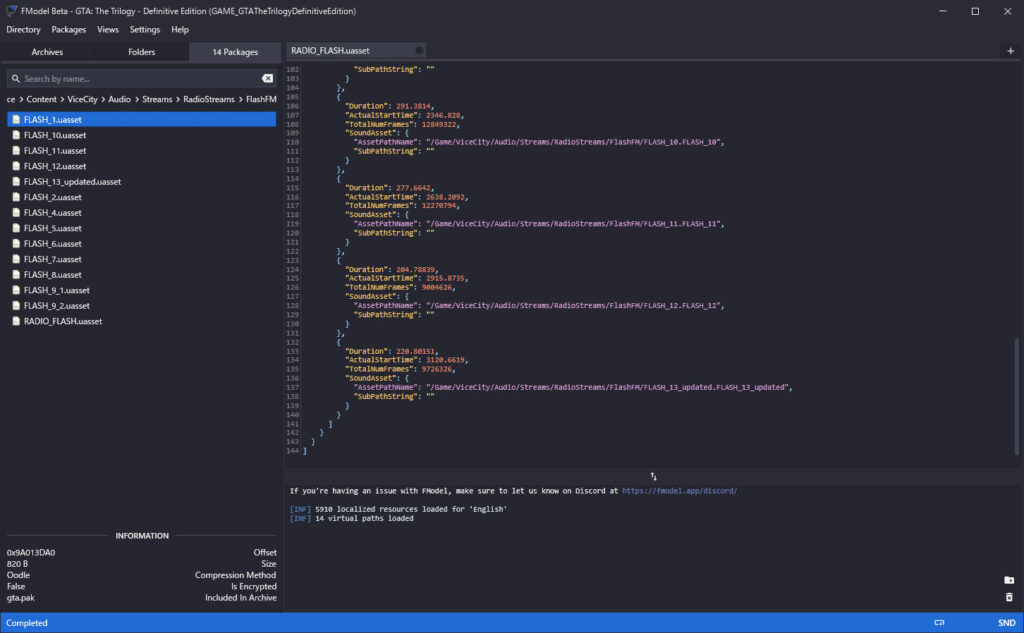Navigate to RadioStreams in breadcrumb
Image resolution: width=1024 pixels, height=633 pixels.
click(208, 99)
